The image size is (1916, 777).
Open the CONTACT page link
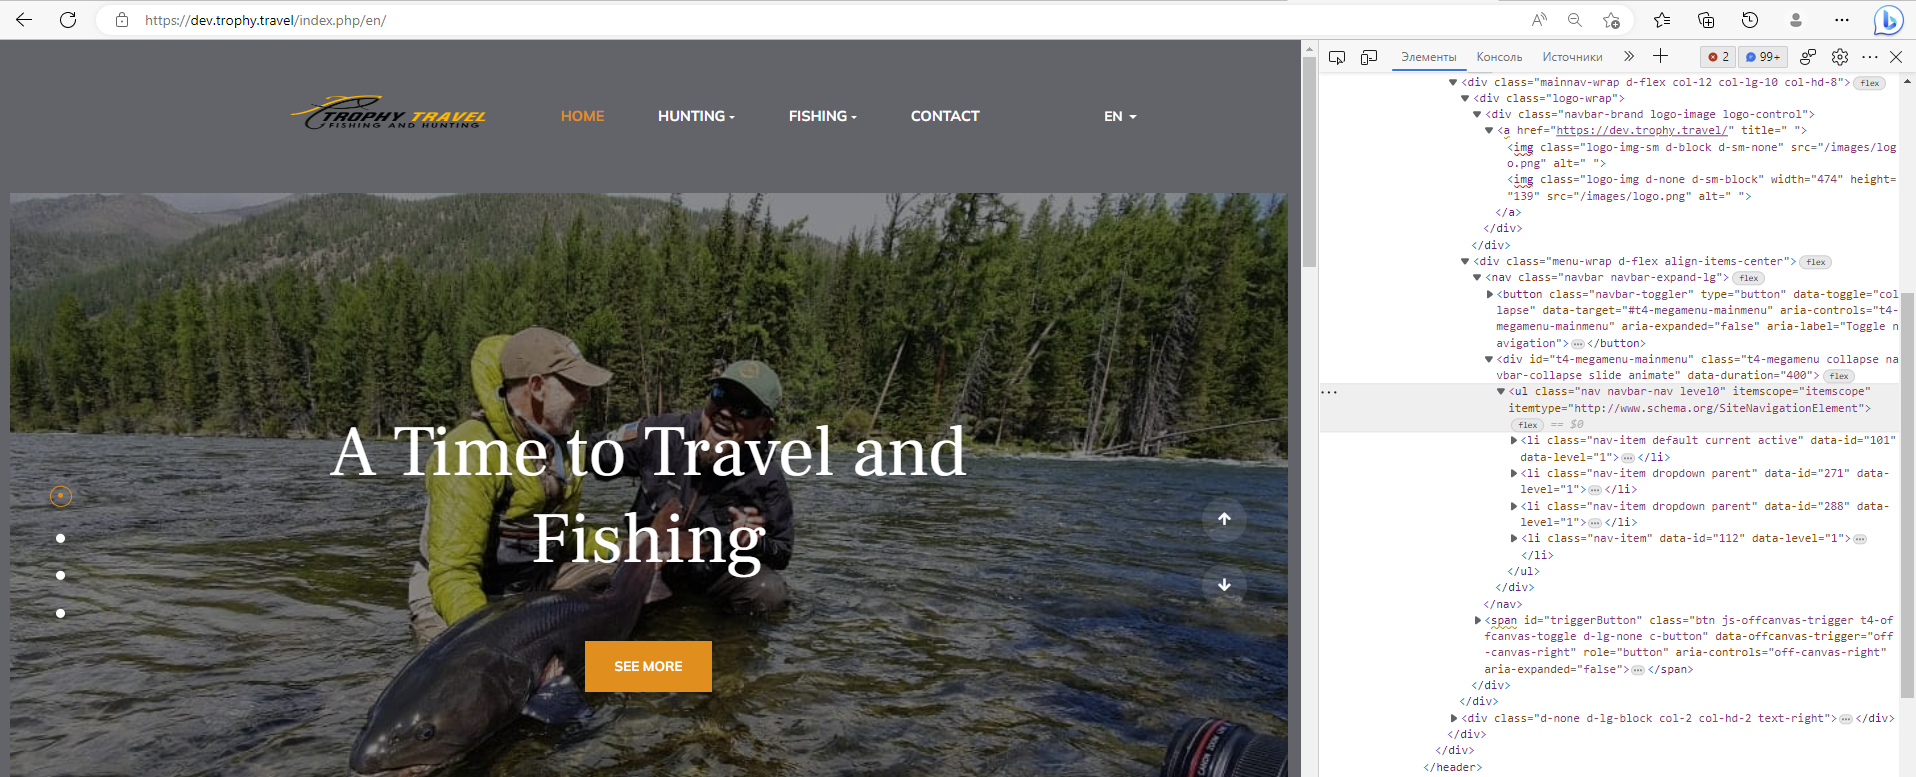click(945, 116)
